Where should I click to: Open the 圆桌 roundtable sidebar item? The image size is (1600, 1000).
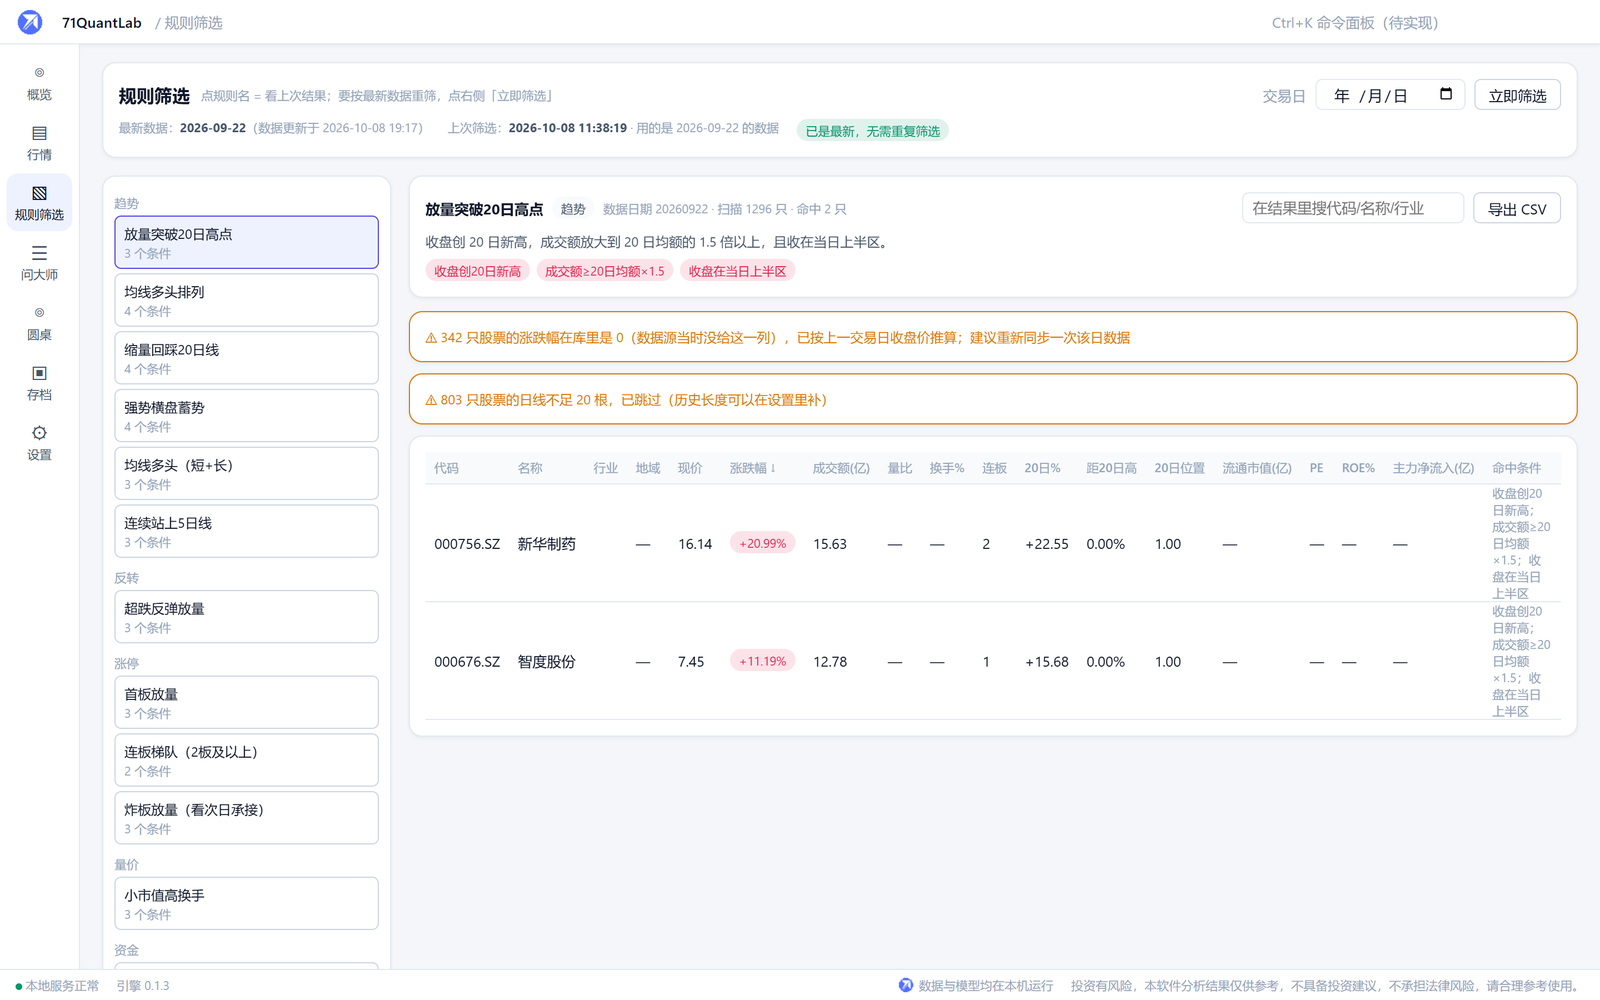(39, 323)
